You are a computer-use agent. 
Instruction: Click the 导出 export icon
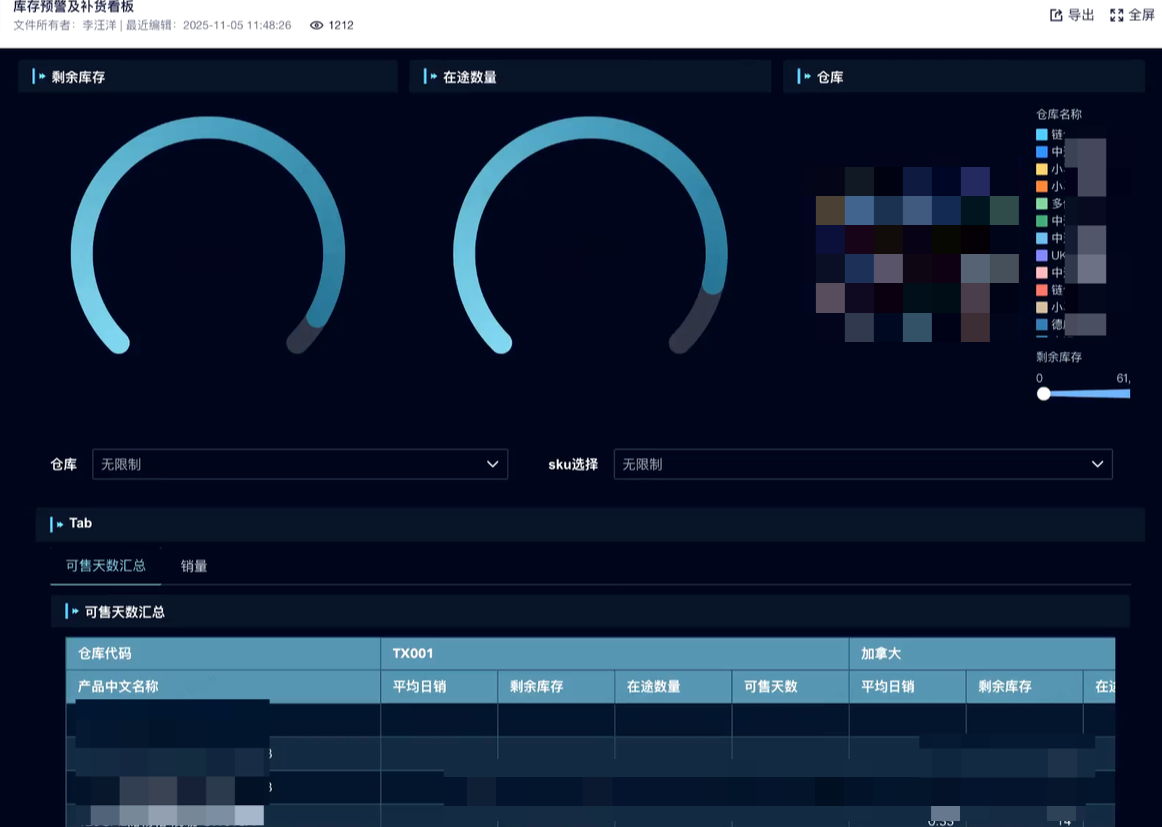(1056, 15)
